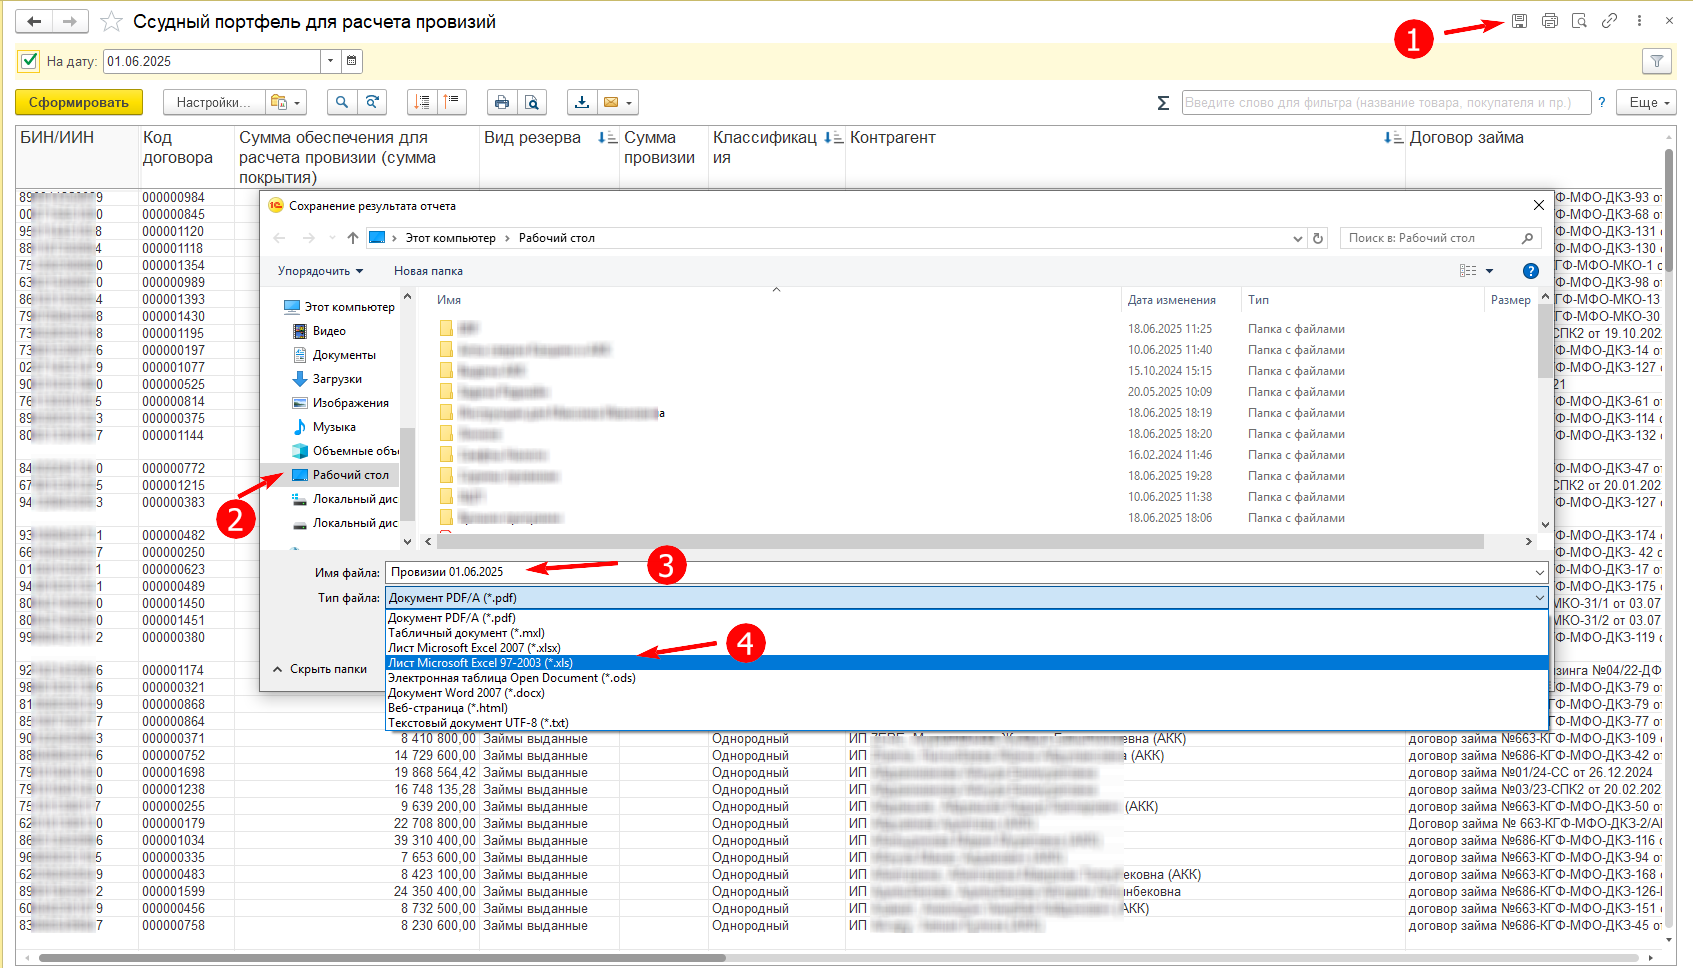Click the magnifier search icon in toolbar
This screenshot has height=968, width=1693.
[342, 102]
